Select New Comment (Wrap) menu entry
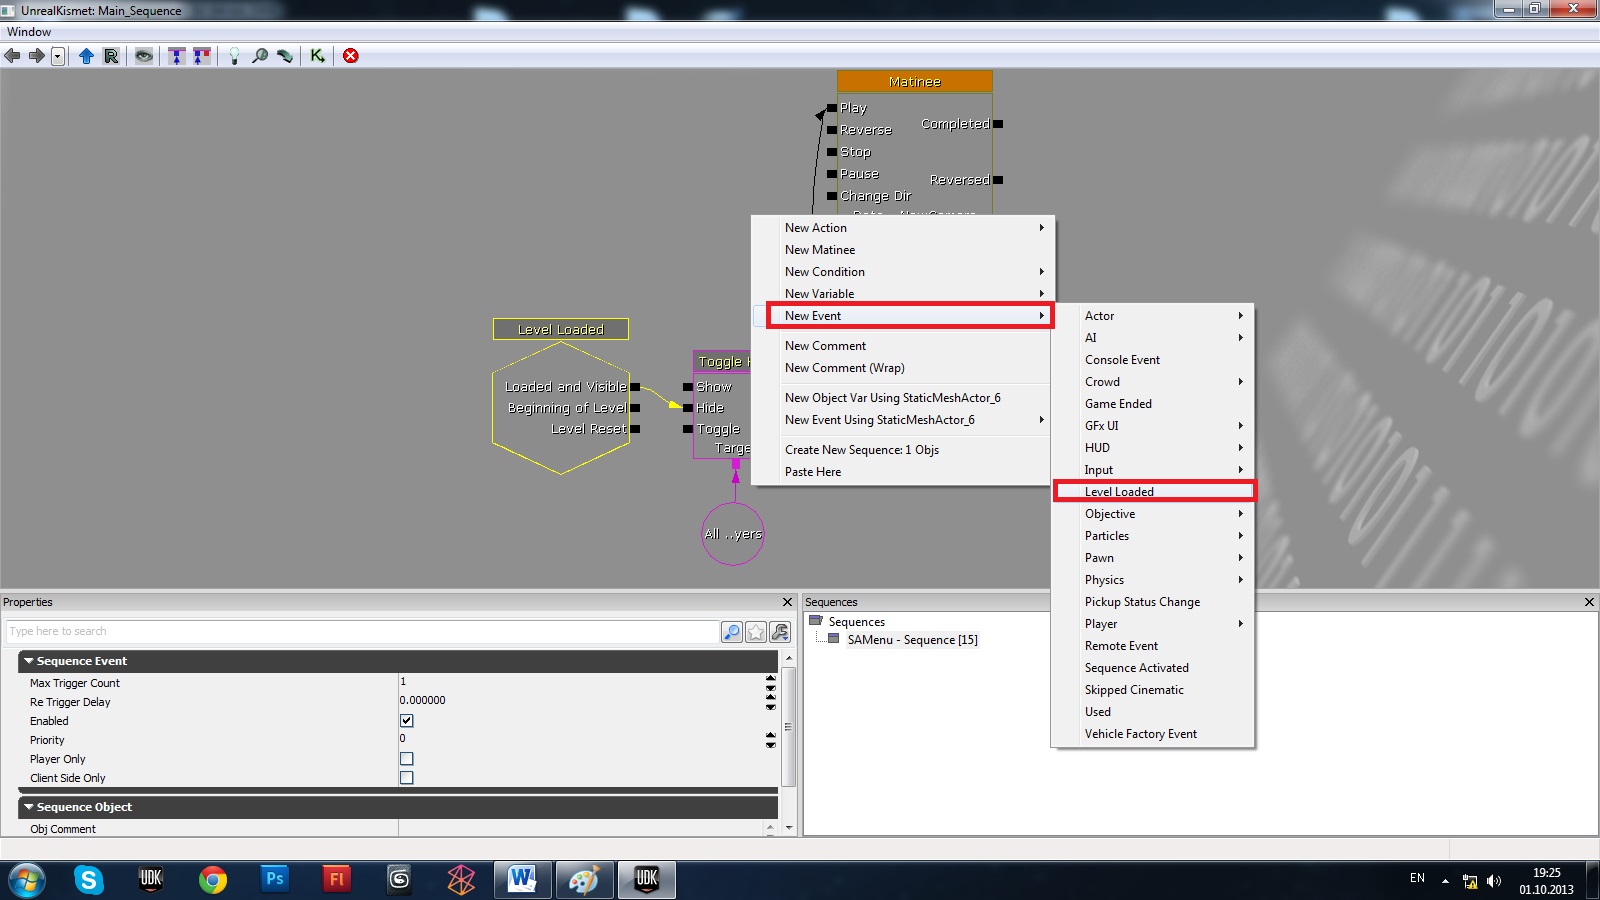Viewport: 1600px width, 900px height. coord(903,368)
